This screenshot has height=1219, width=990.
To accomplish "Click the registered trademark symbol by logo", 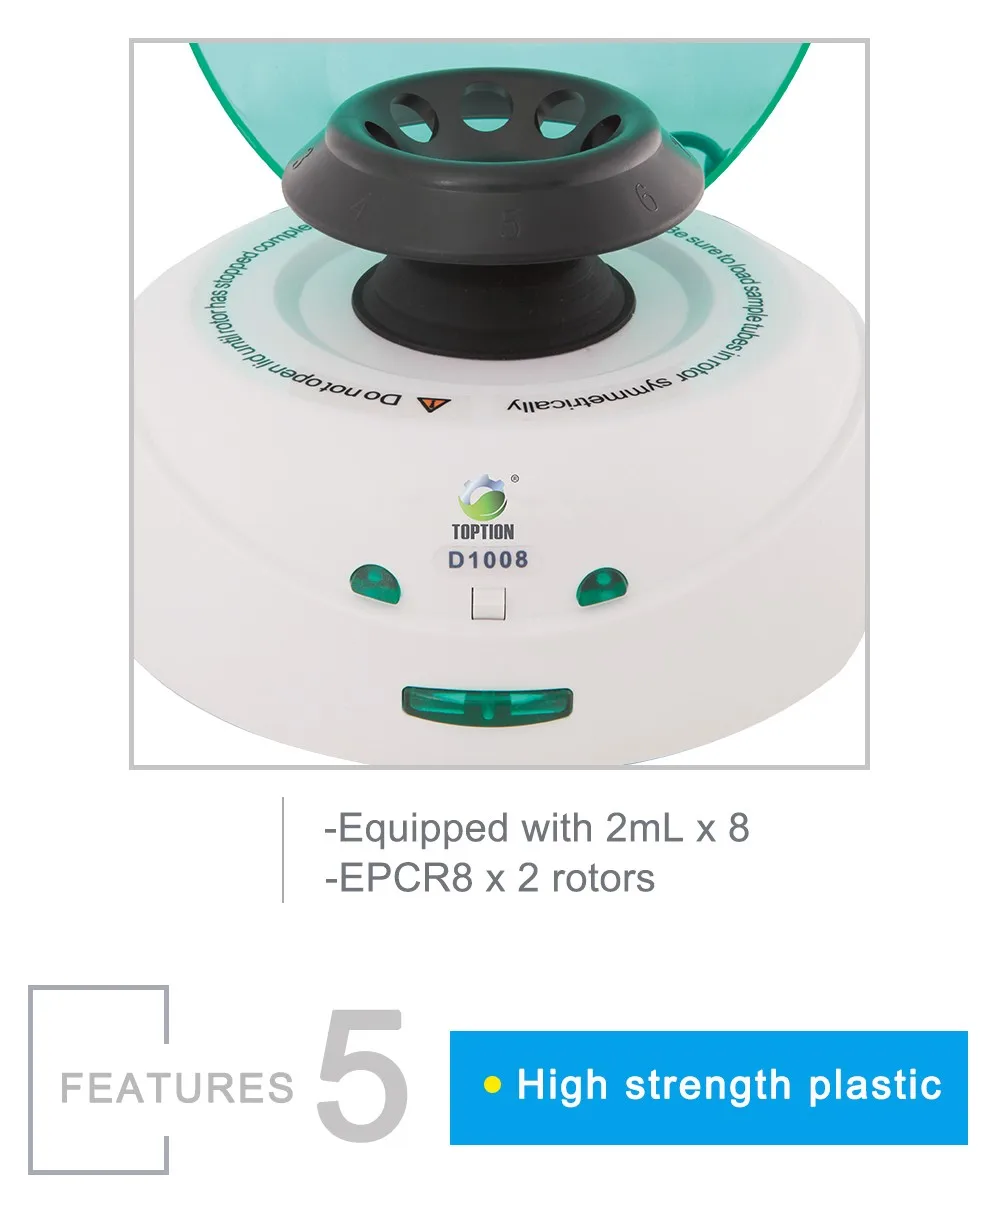I will [514, 479].
